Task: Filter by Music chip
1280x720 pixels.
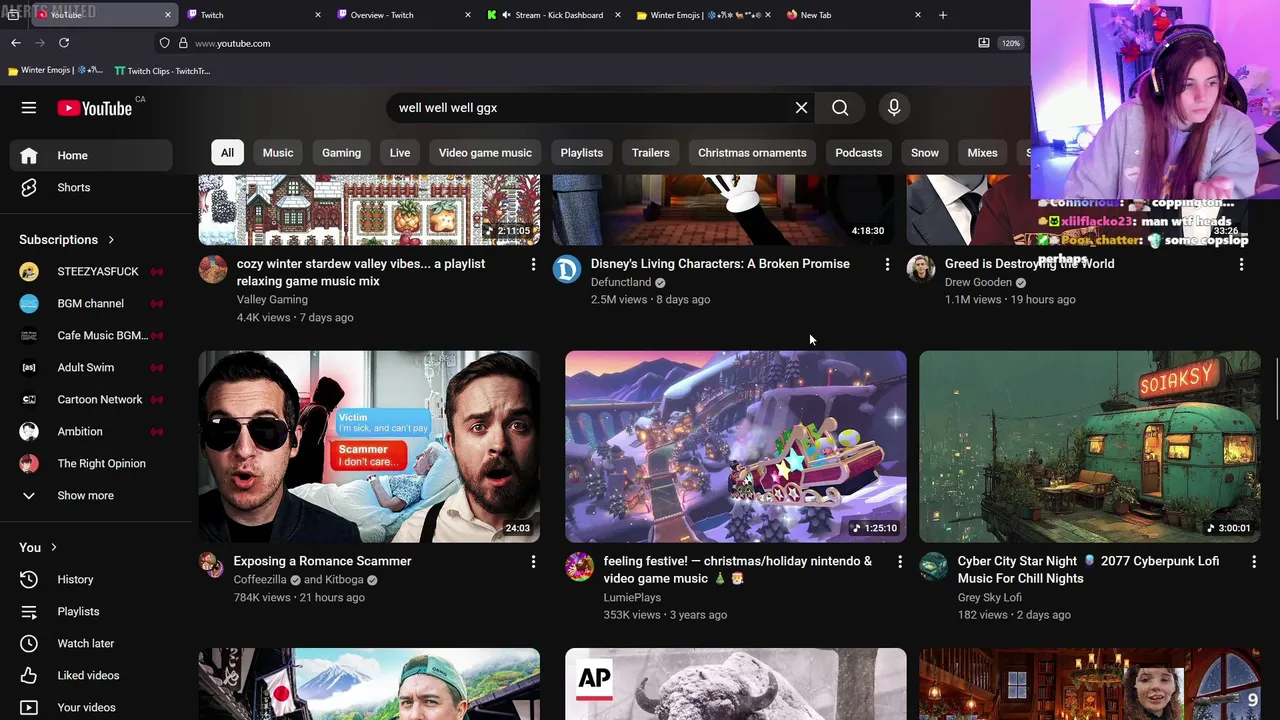Action: pyautogui.click(x=278, y=153)
